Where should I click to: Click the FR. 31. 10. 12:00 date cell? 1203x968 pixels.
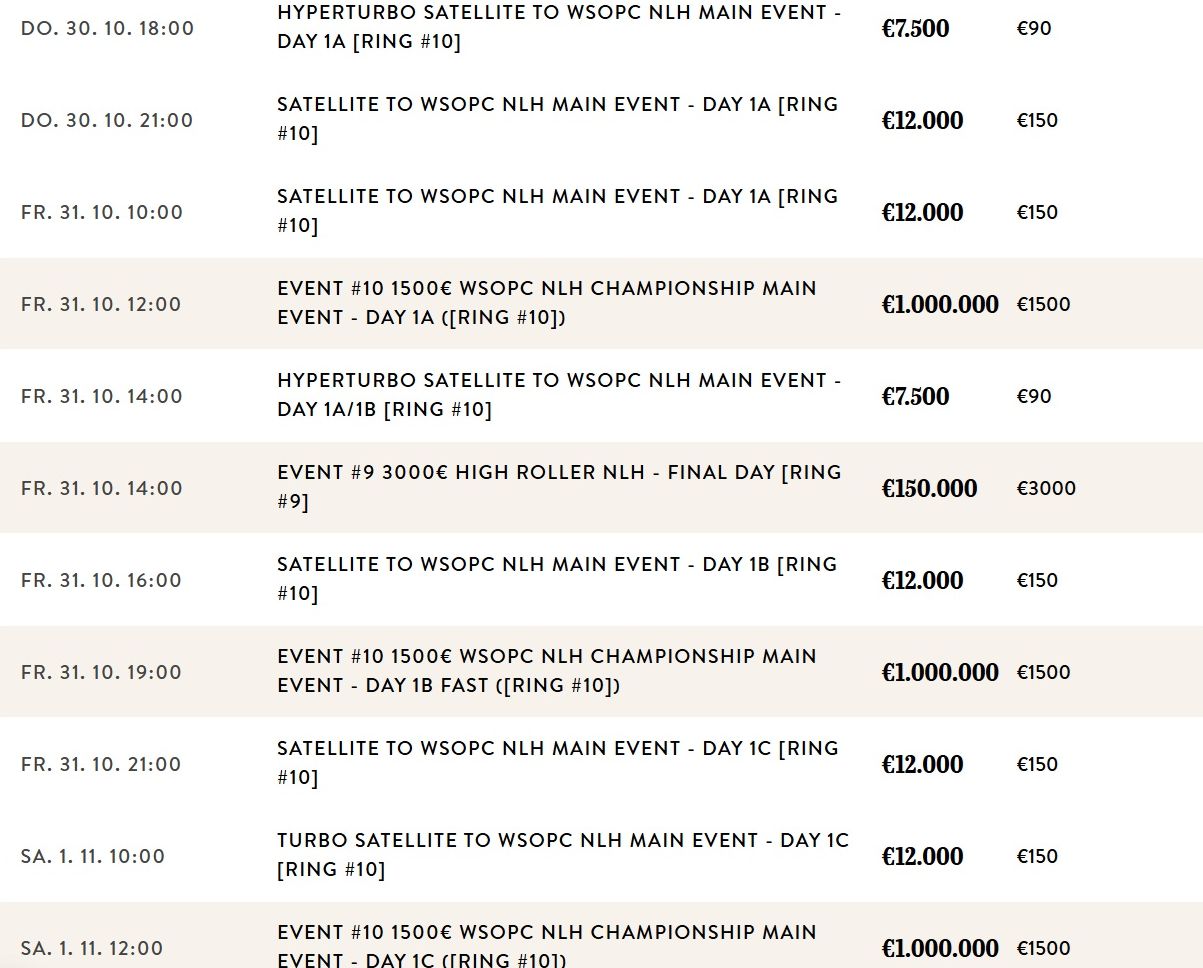coord(101,304)
